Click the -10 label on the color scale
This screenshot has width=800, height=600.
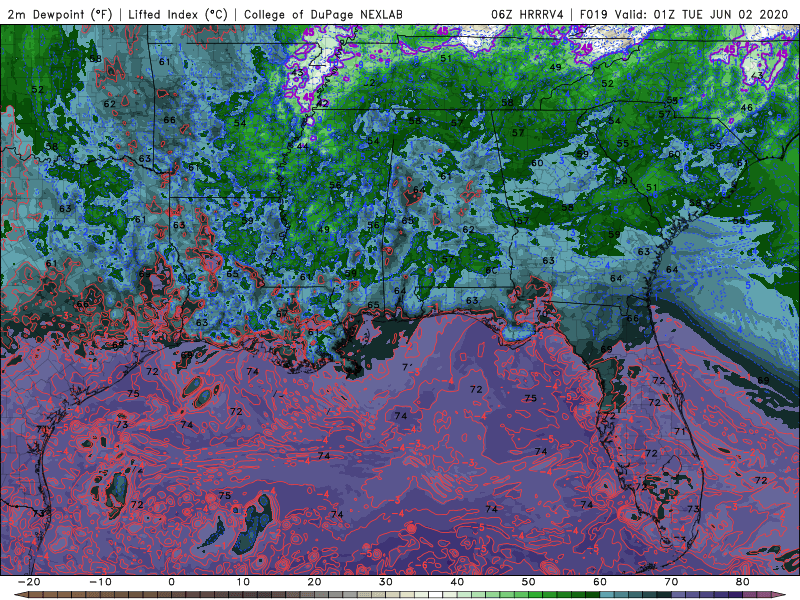[x=100, y=582]
